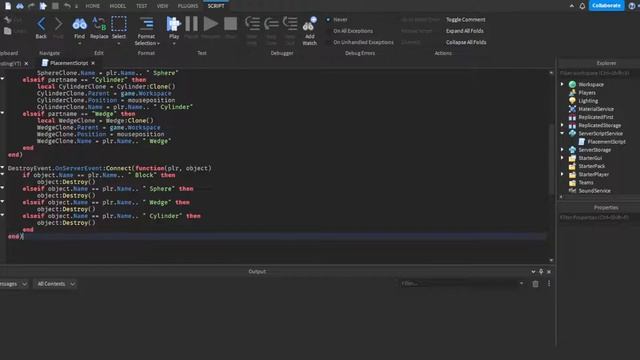
Task: Click Expand All Folds
Action: pyautogui.click(x=464, y=31)
